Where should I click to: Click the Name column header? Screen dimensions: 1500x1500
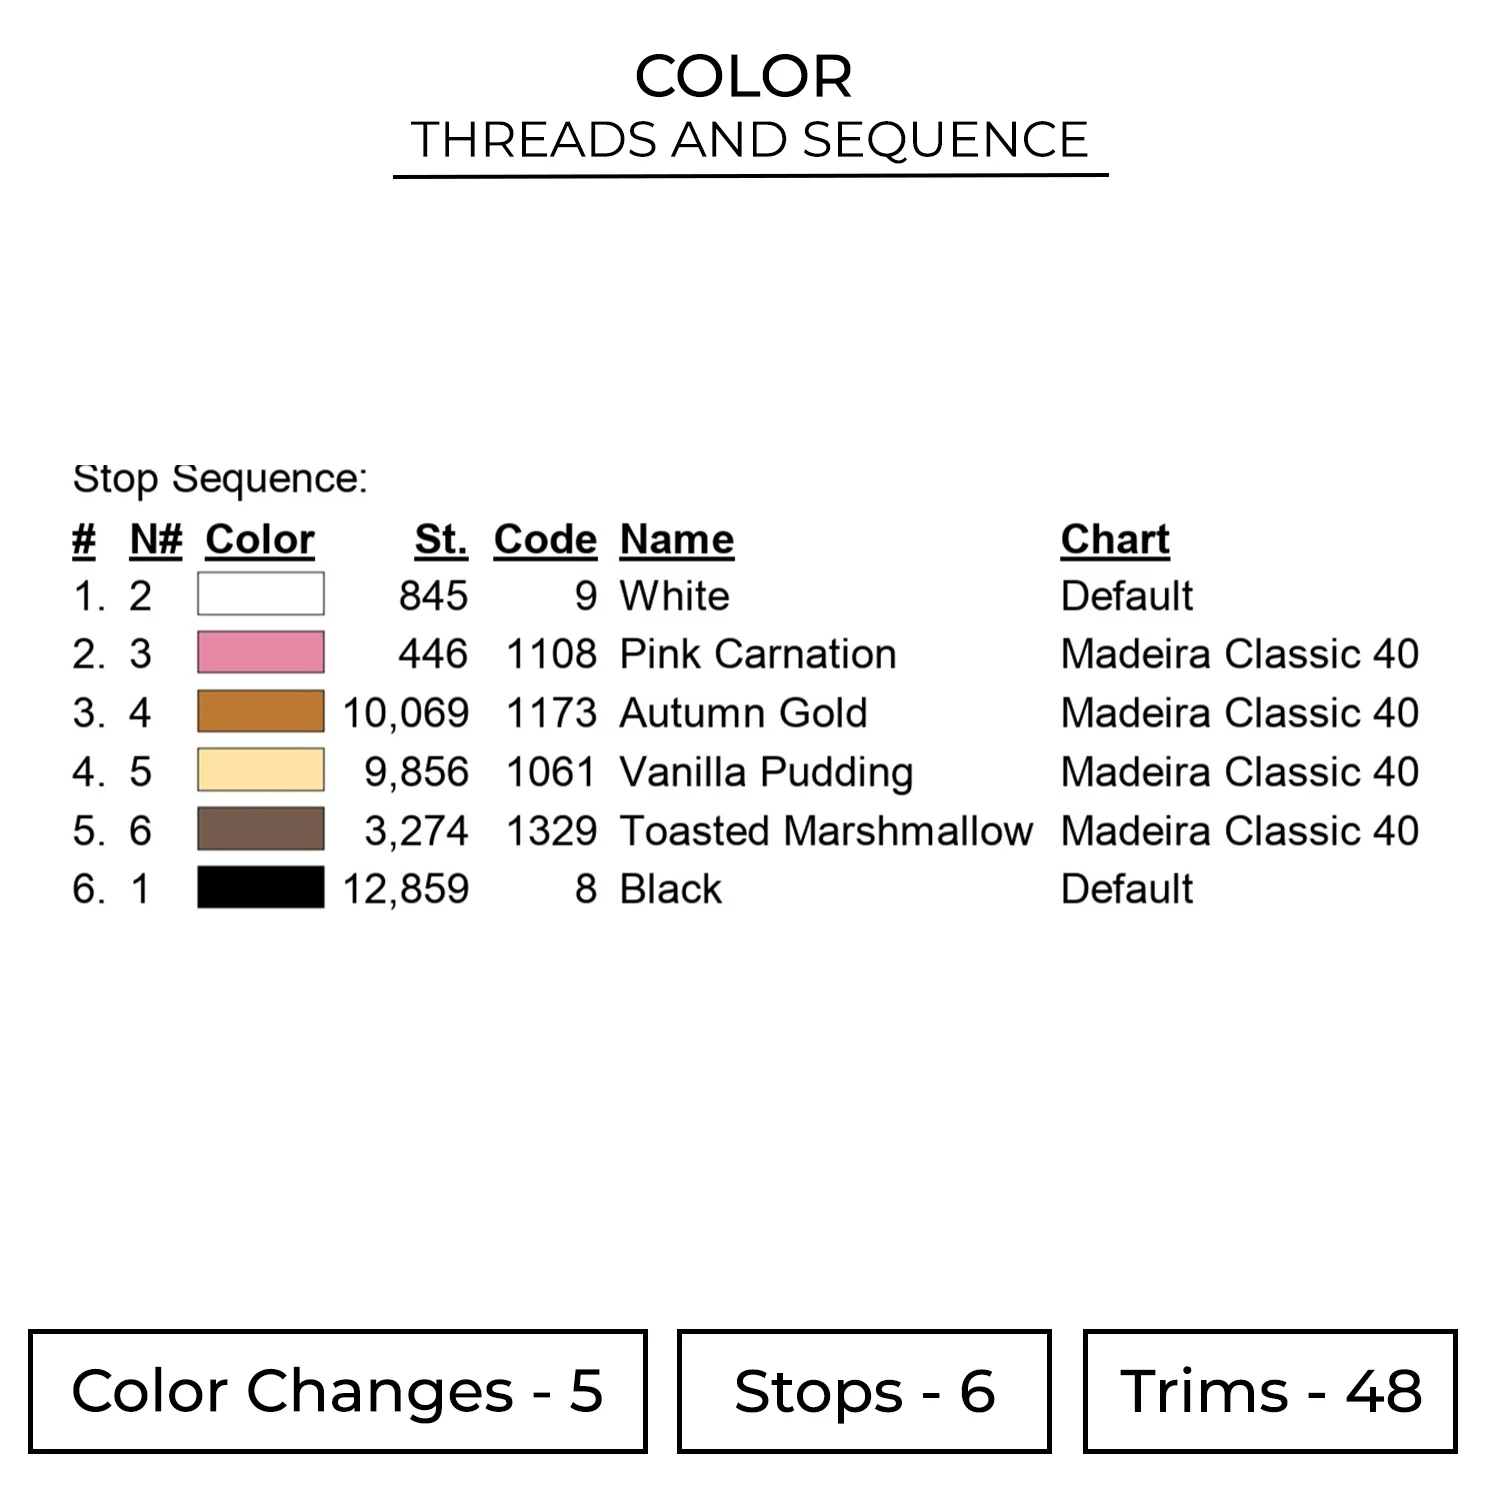pos(677,540)
